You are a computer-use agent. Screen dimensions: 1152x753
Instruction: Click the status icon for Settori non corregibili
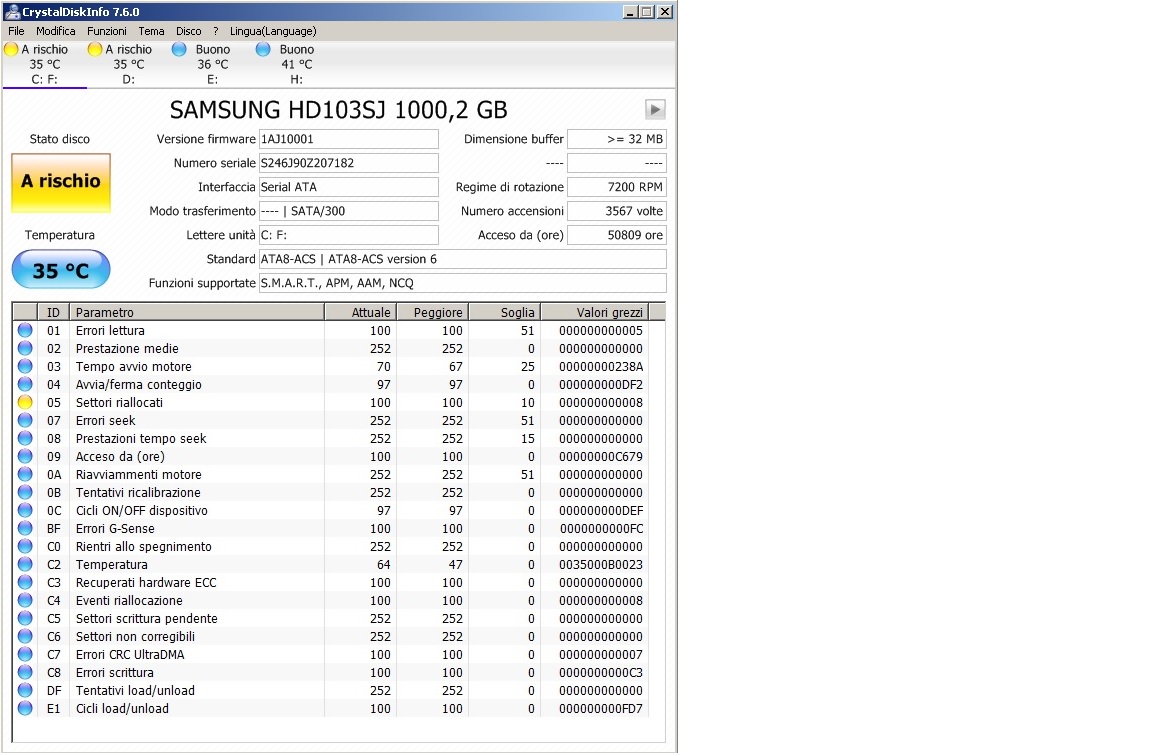pos(25,636)
